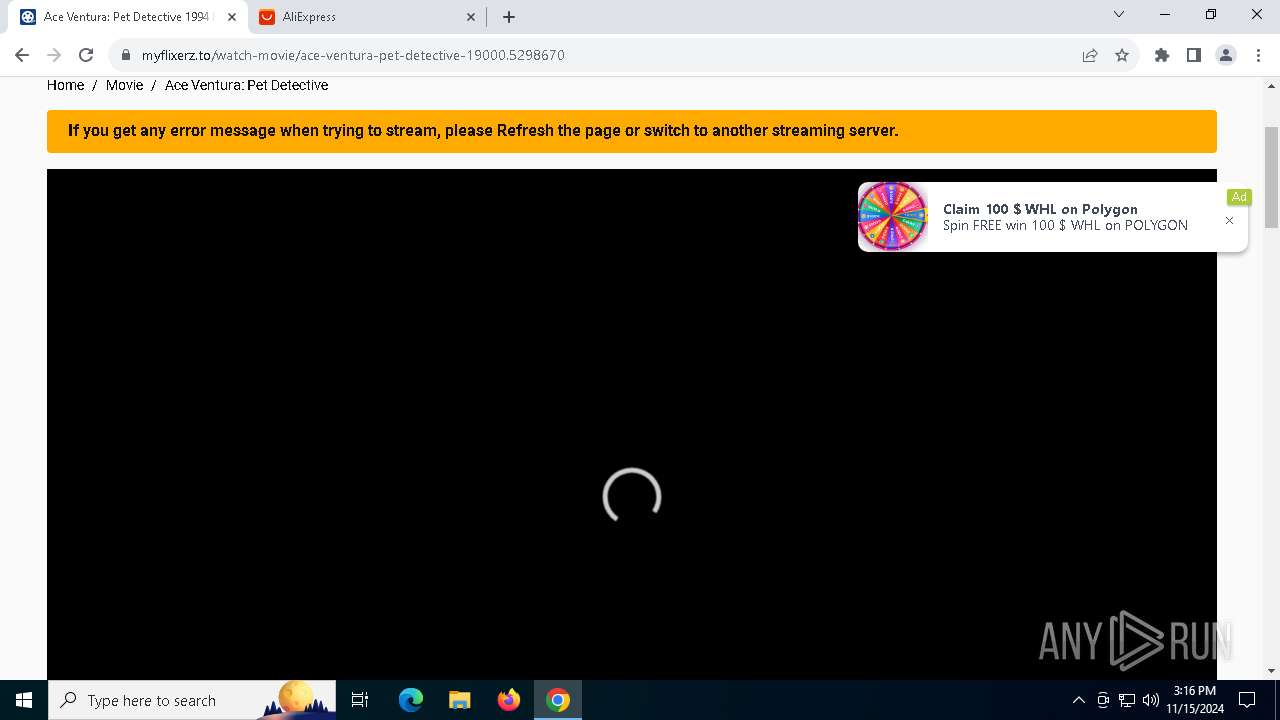The width and height of the screenshot is (1280, 720).
Task: Minimize the Chrome window
Action: point(1165,15)
